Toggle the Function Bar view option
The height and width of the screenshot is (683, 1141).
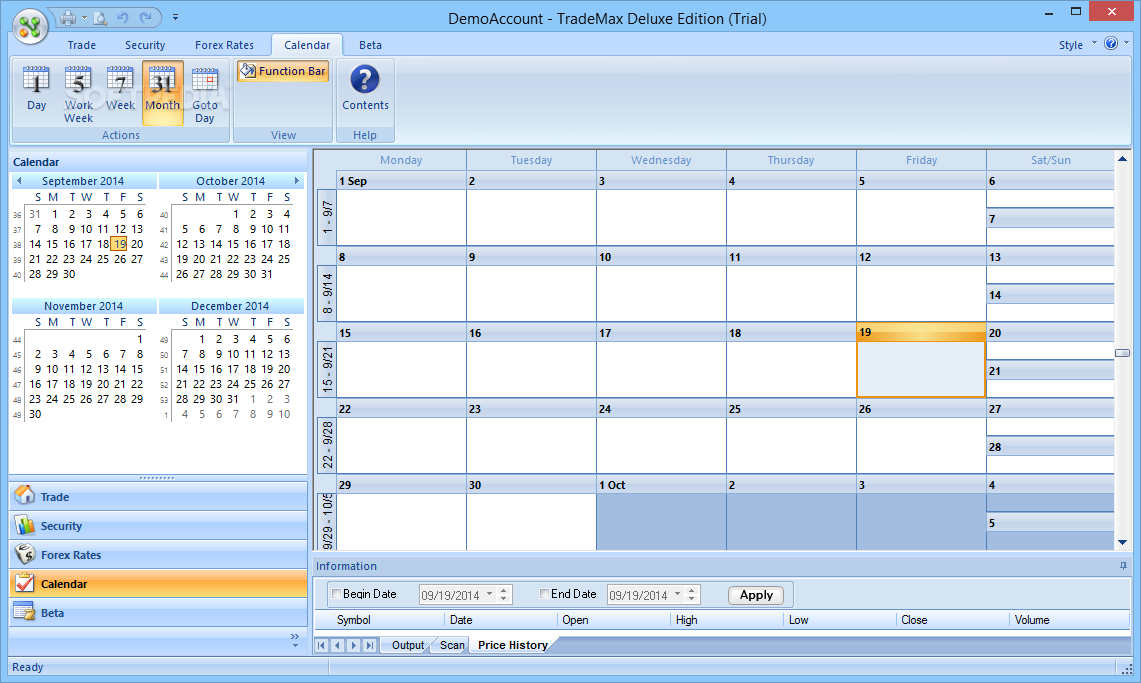tap(283, 71)
